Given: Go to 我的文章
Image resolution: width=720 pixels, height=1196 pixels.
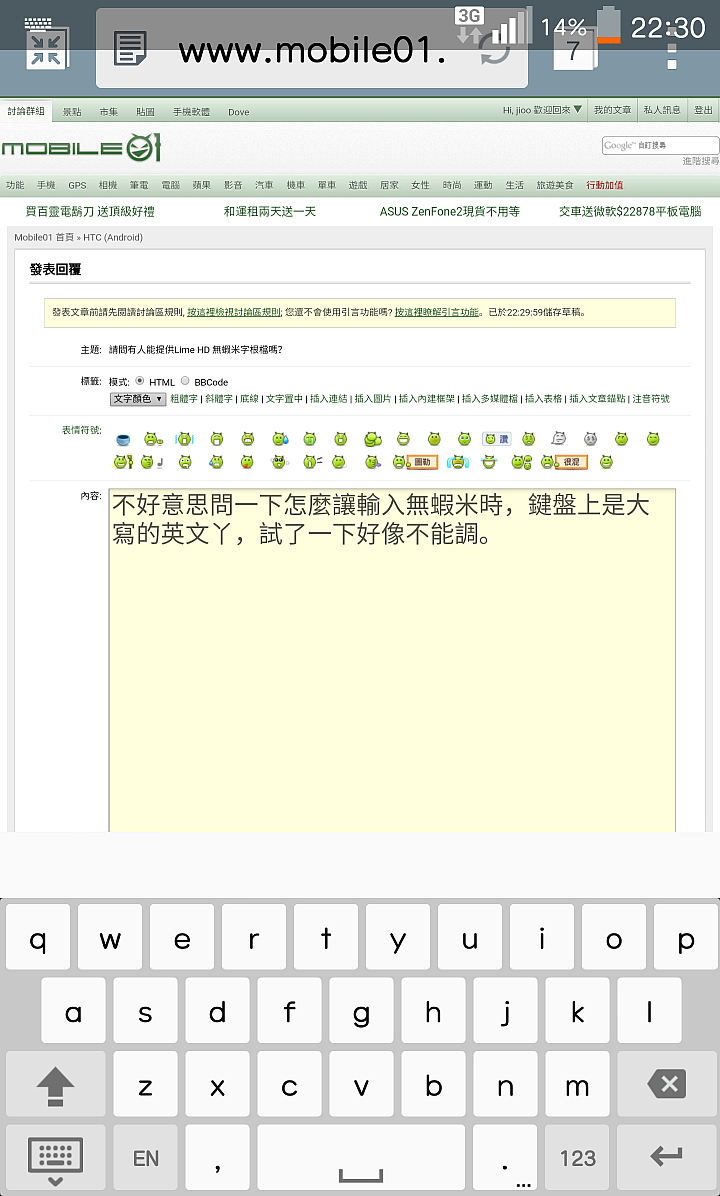Looking at the screenshot, I should coord(612,110).
